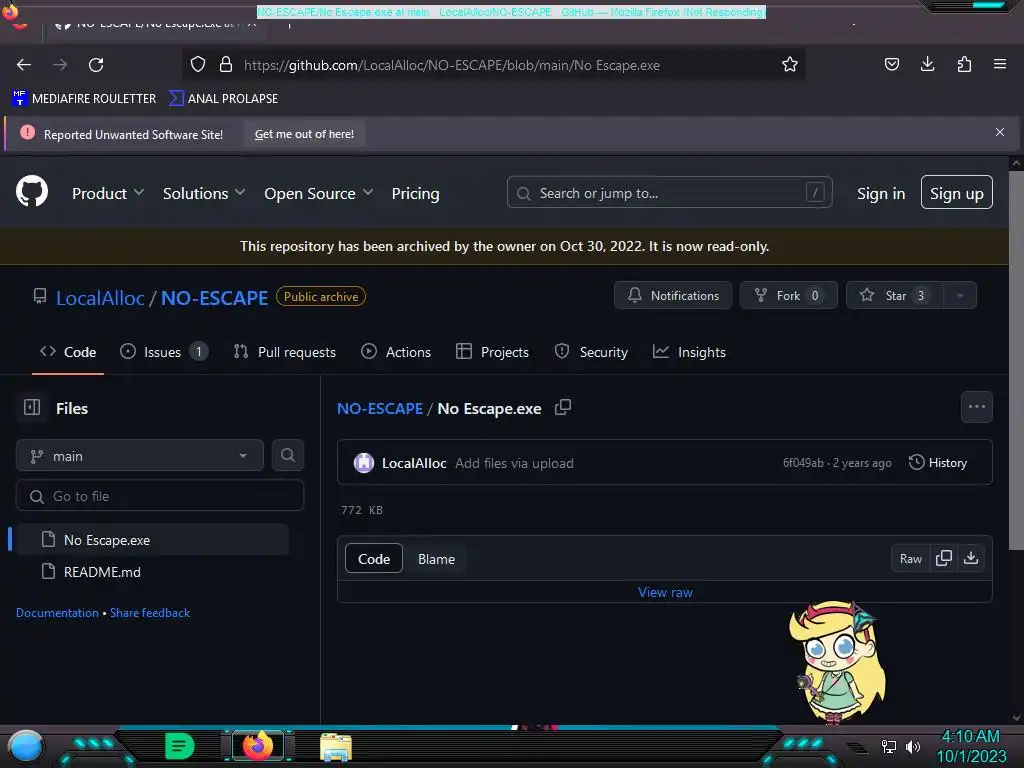The image size is (1024, 768).
Task: Search files with the magnifier button
Action: [287, 455]
